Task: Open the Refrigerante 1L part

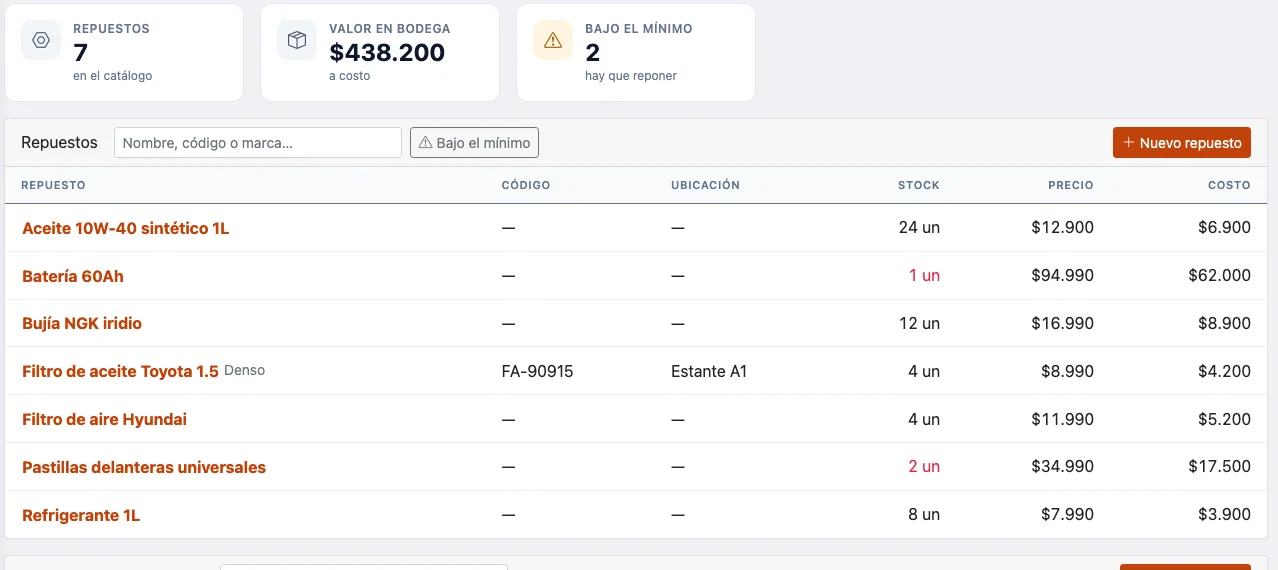Action: coord(81,515)
